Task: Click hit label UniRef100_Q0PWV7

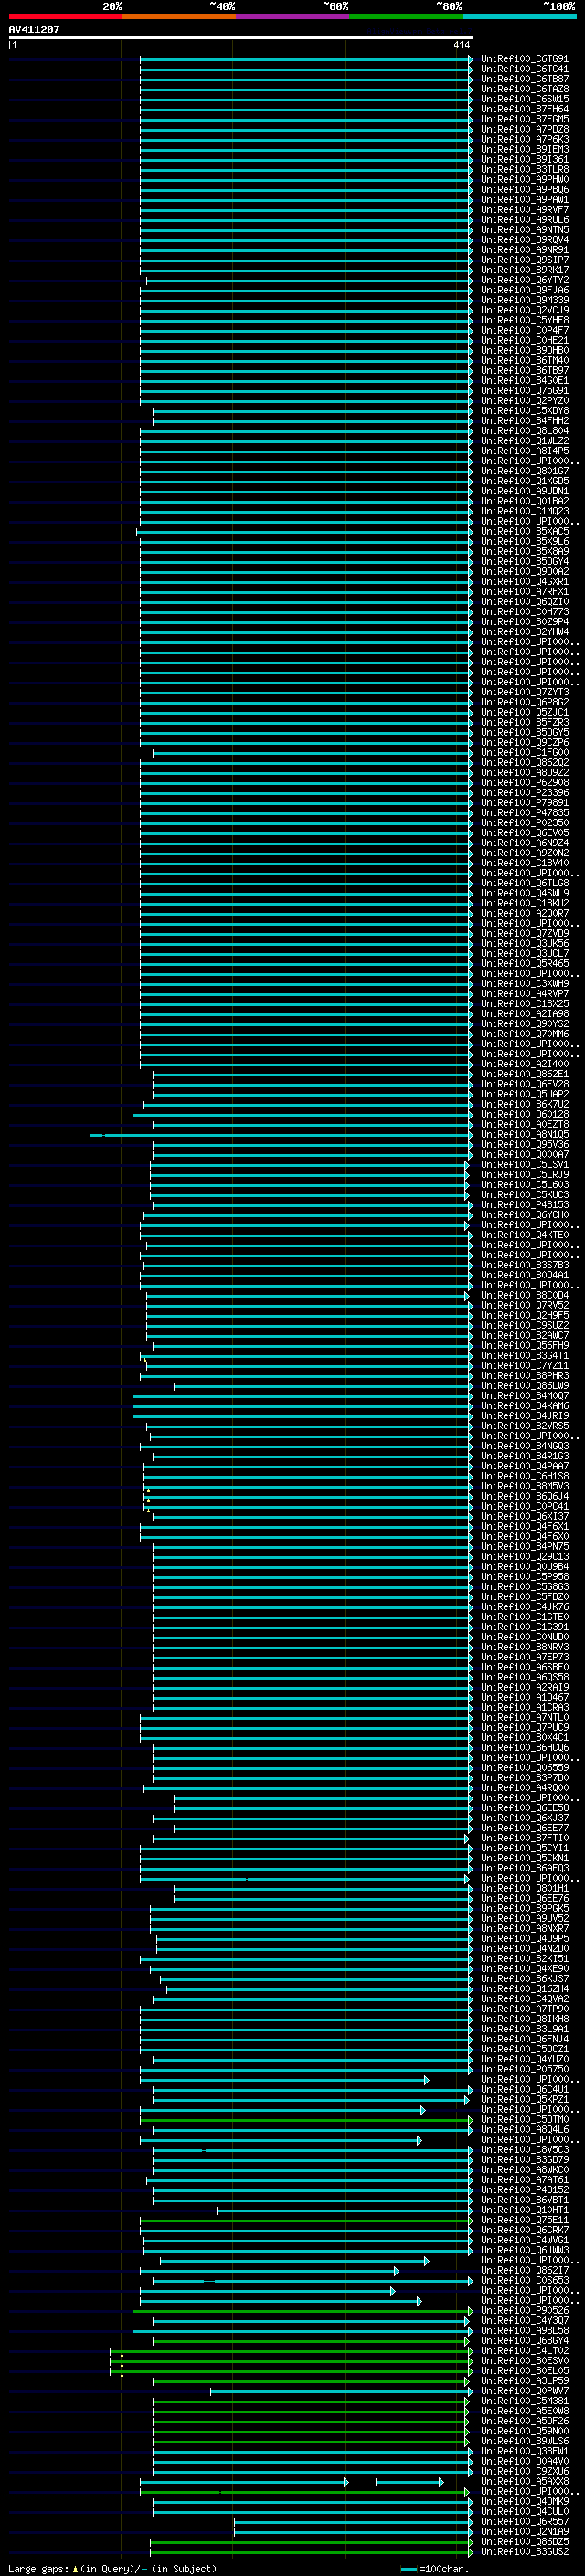Action: pos(525,2391)
